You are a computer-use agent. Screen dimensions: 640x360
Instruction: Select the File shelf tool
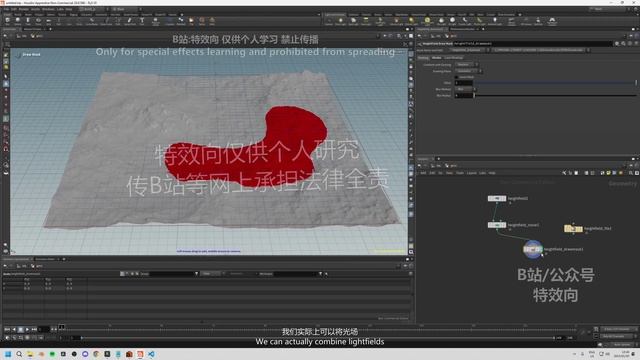[191, 21]
